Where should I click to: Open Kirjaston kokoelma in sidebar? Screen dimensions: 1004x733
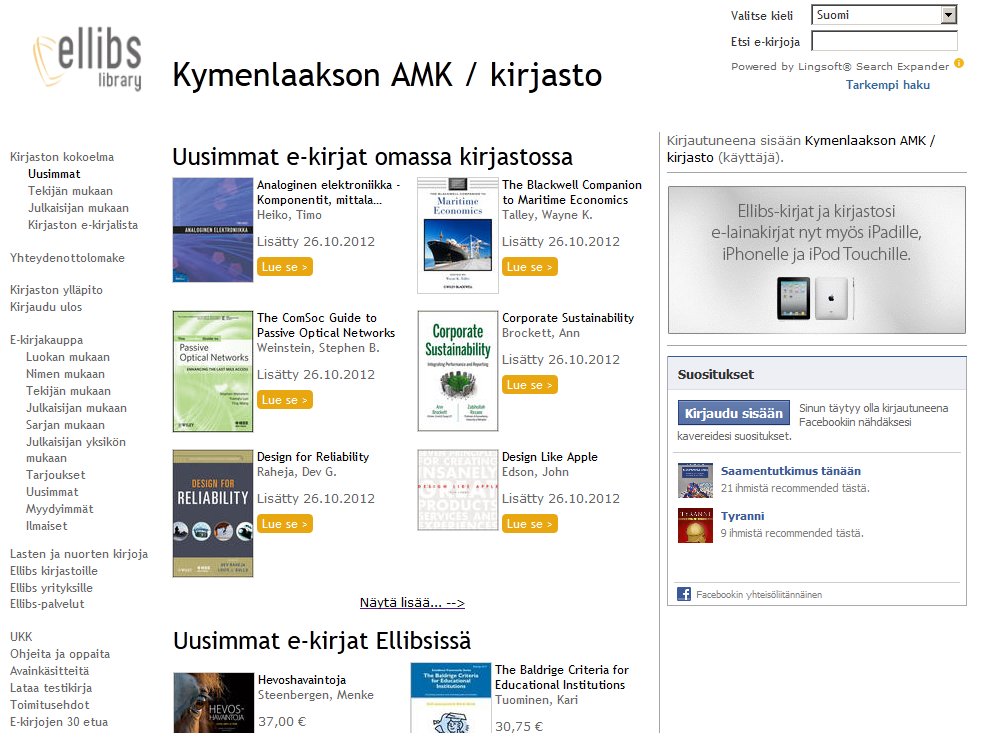pyautogui.click(x=62, y=157)
